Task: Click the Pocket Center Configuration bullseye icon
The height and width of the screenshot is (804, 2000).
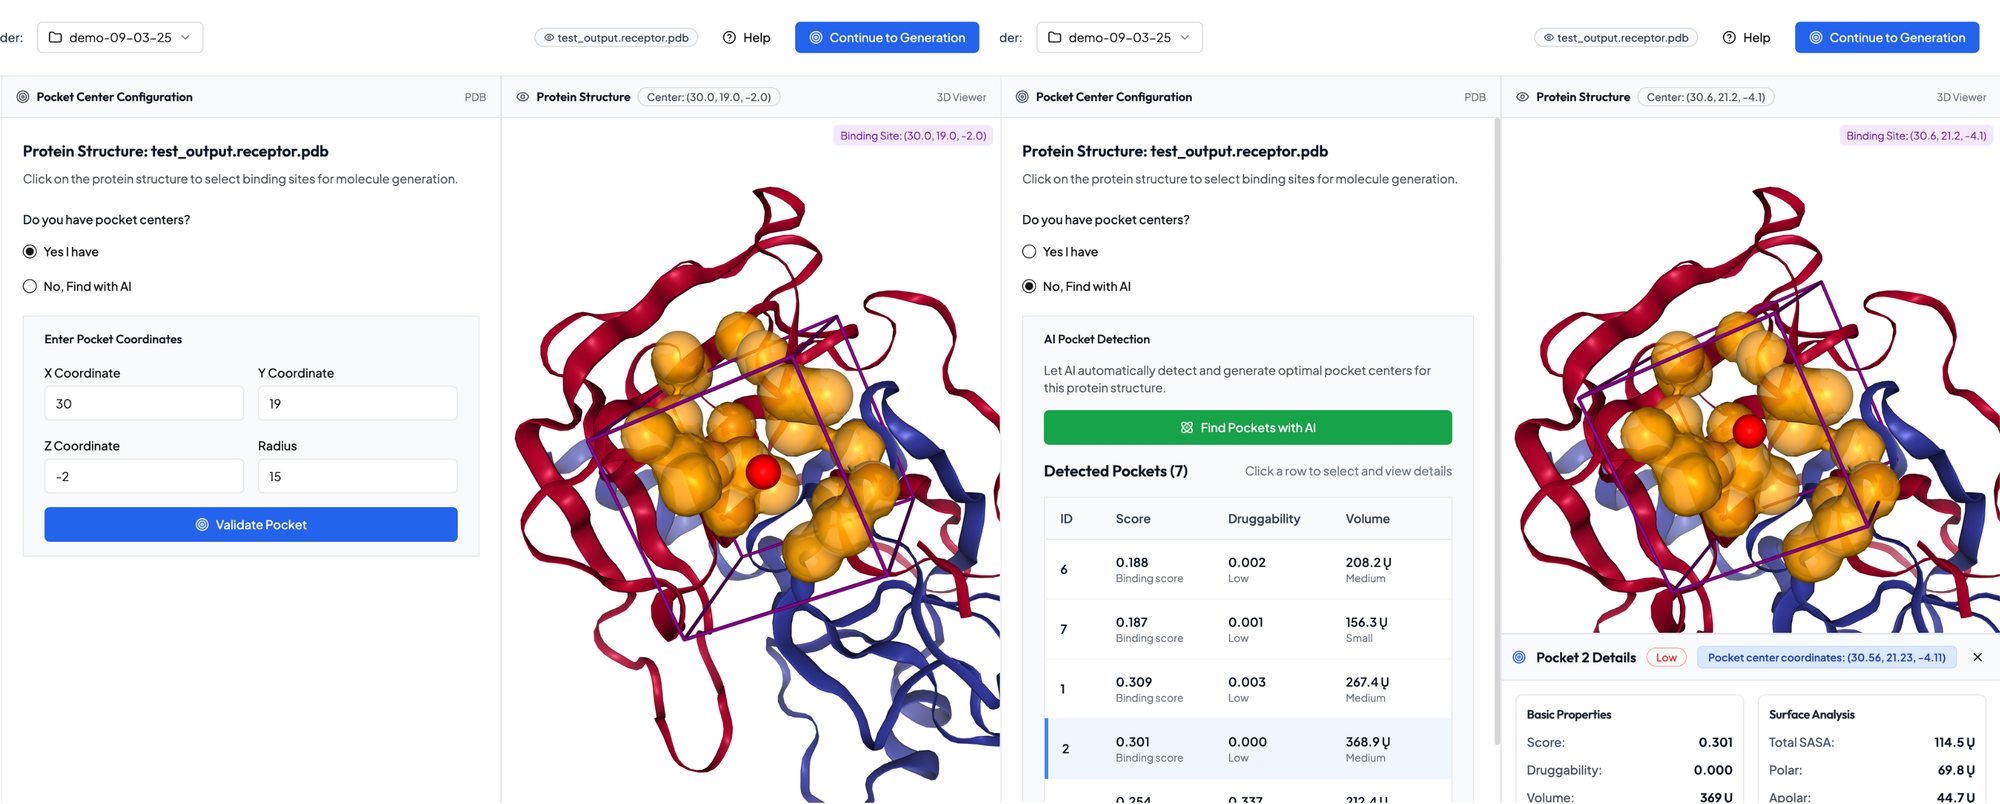Action: (22, 96)
